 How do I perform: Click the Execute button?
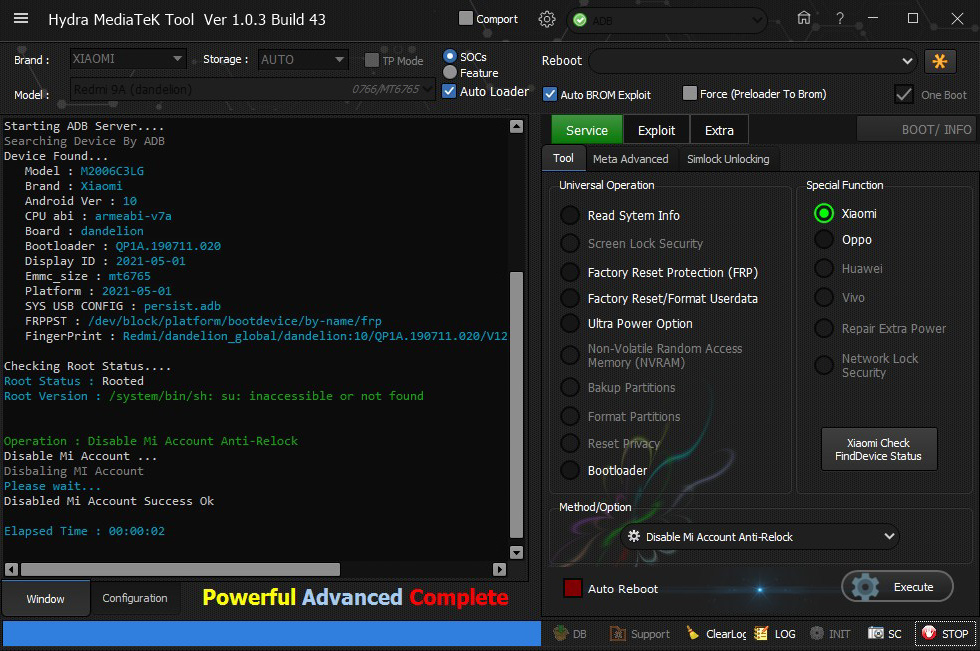tap(897, 587)
